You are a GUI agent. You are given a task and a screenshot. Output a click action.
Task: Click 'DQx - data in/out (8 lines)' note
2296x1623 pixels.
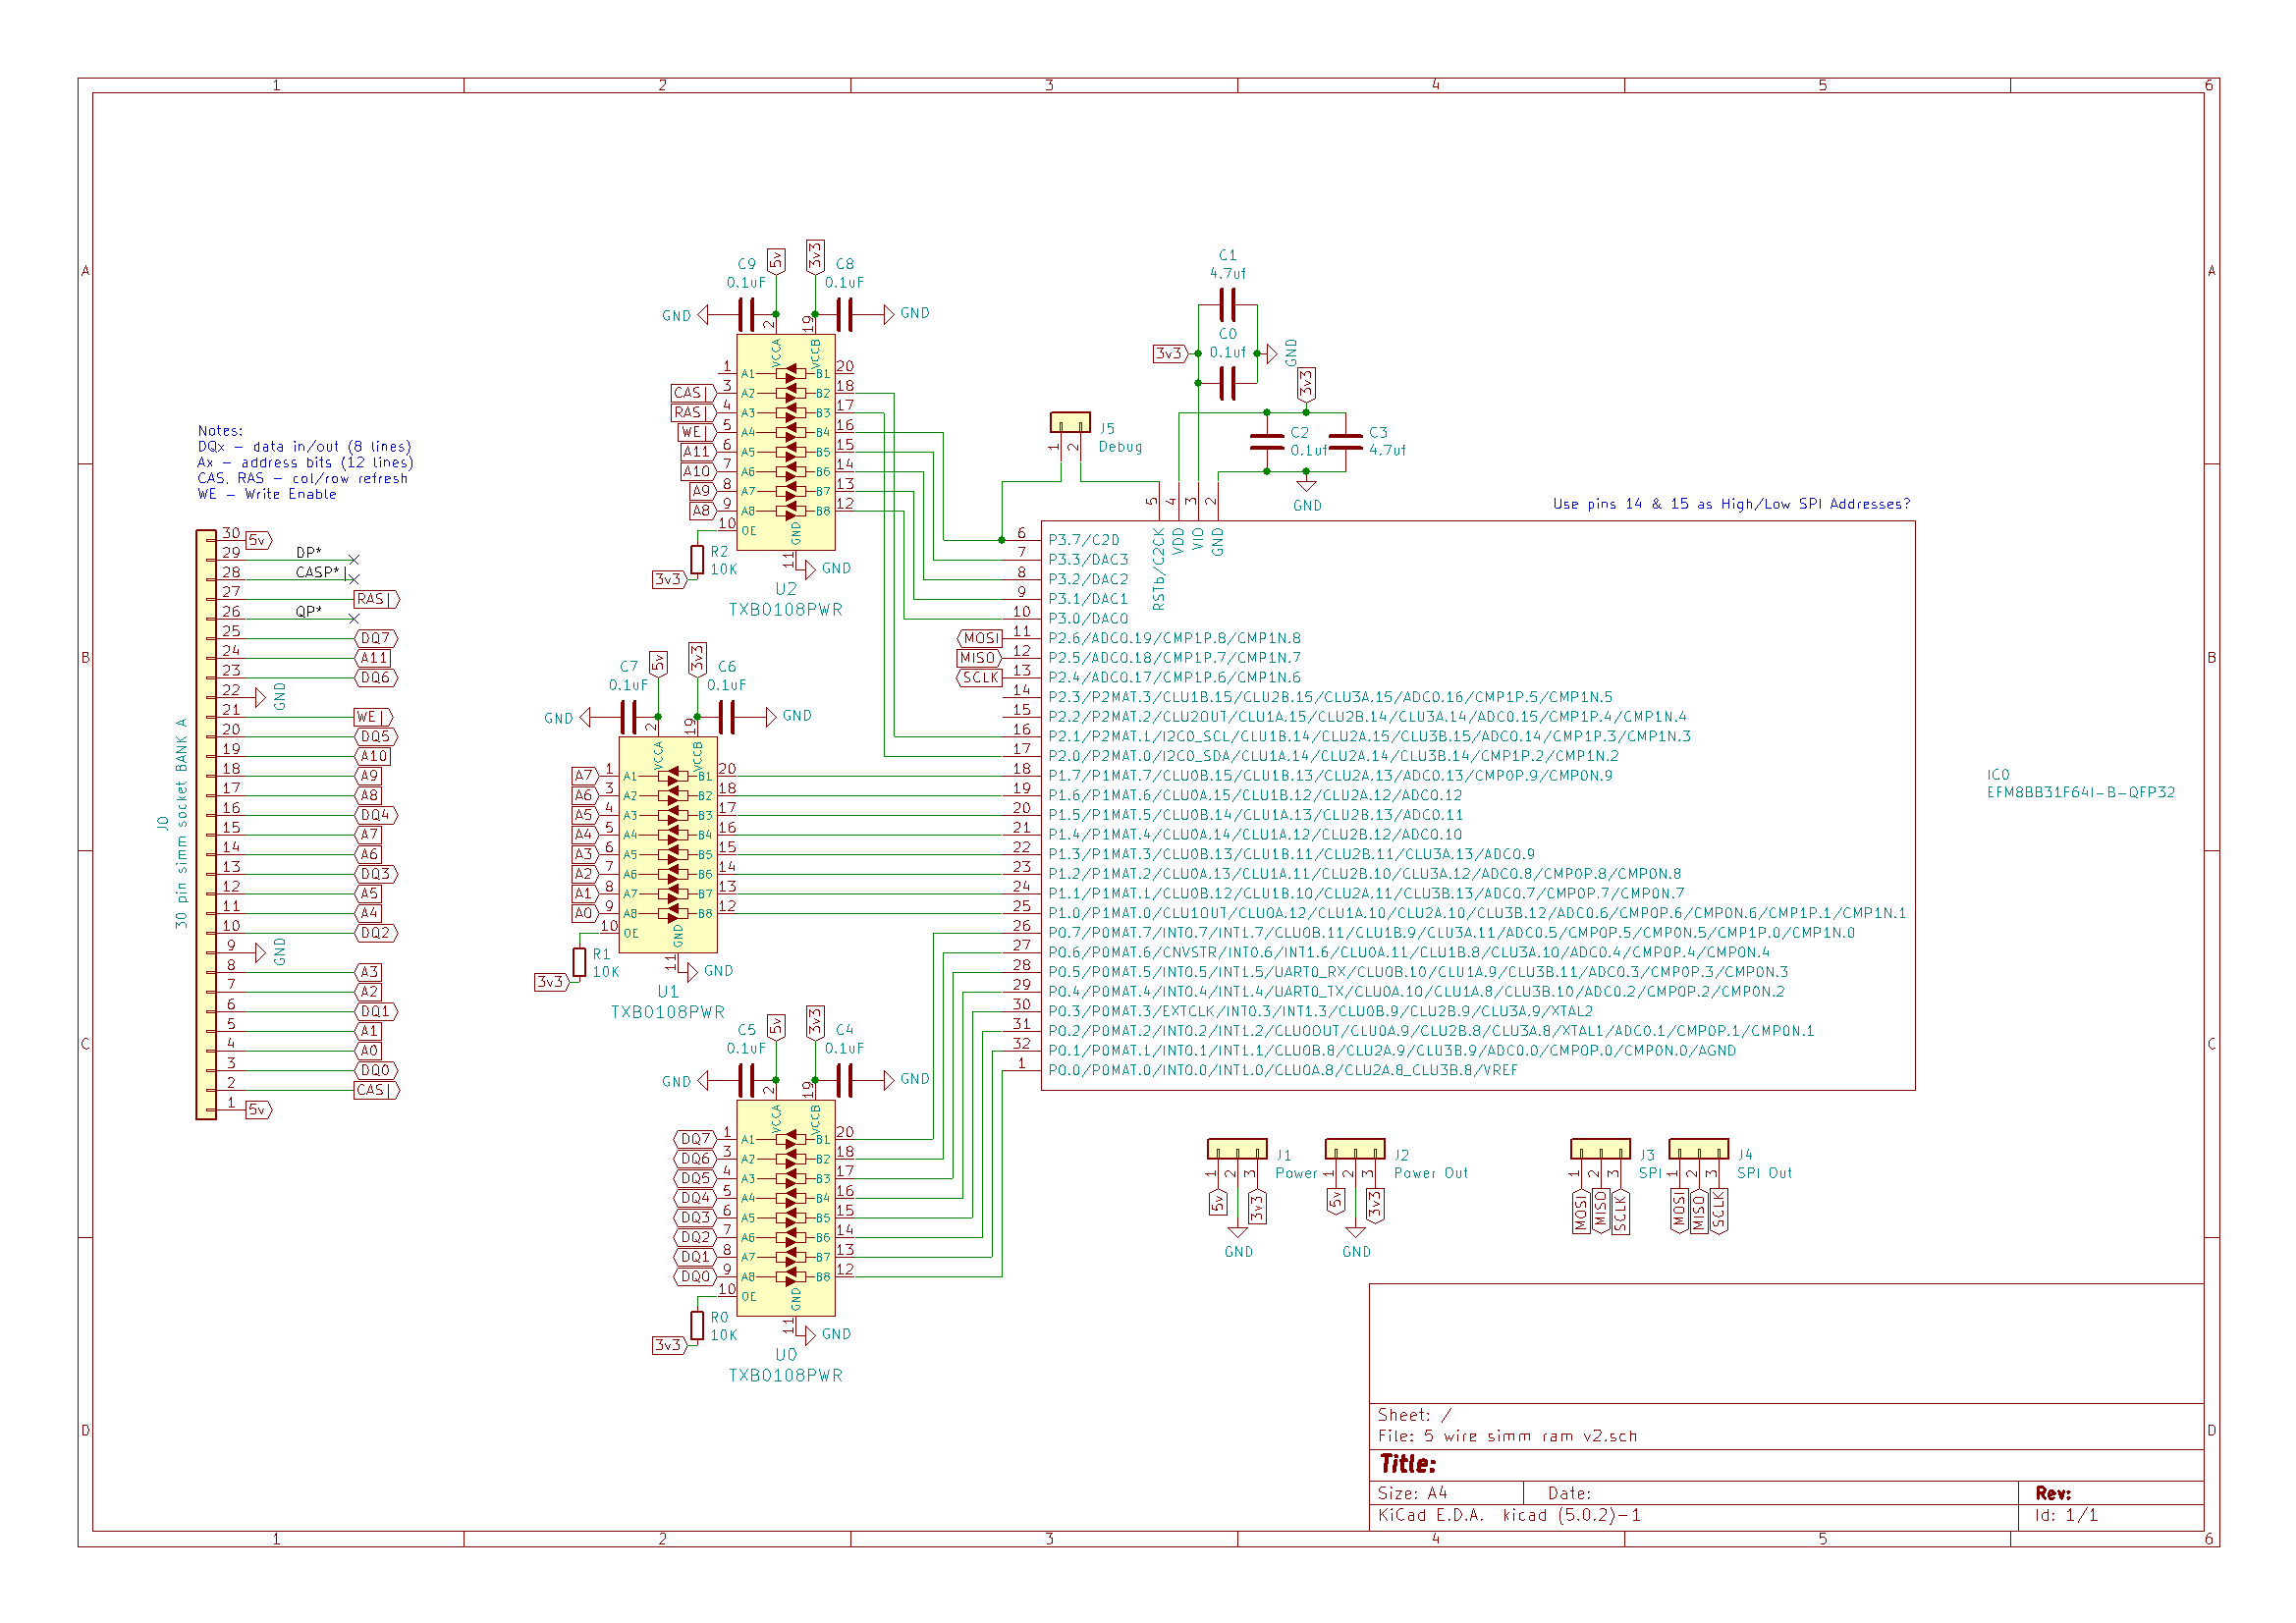304,446
